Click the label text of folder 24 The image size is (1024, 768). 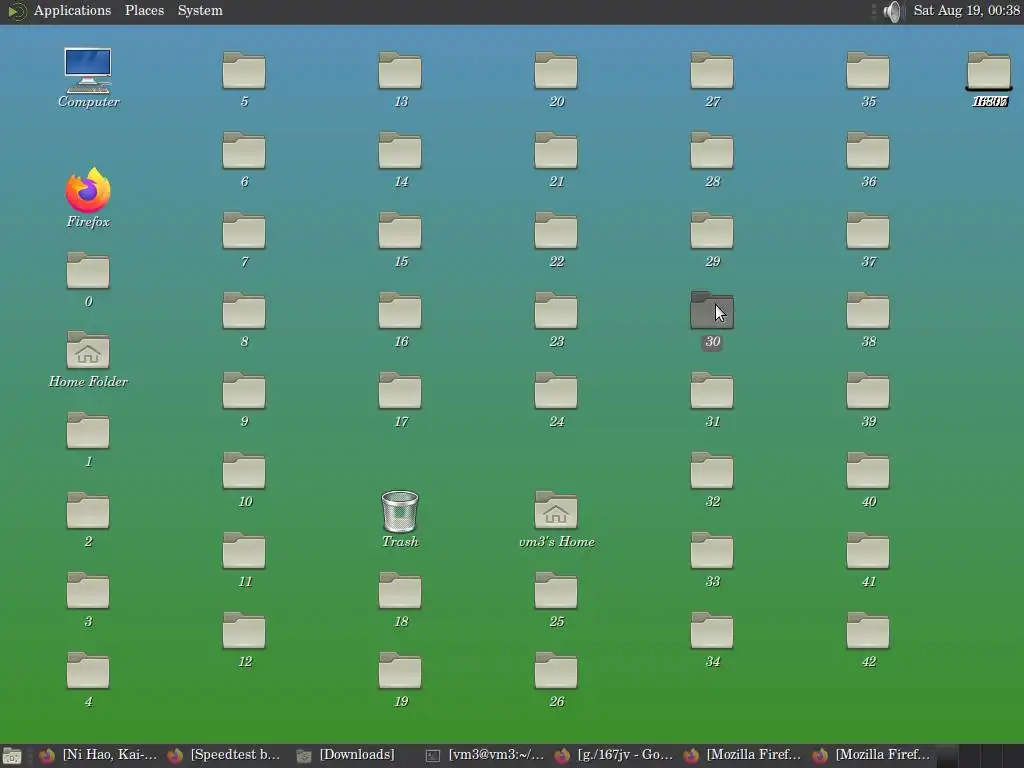coord(556,422)
